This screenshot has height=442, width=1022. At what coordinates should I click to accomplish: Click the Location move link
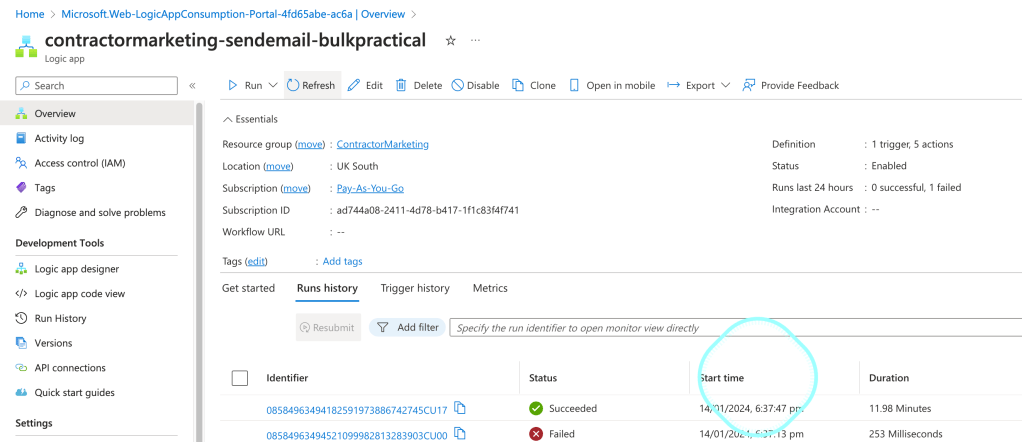pos(278,166)
